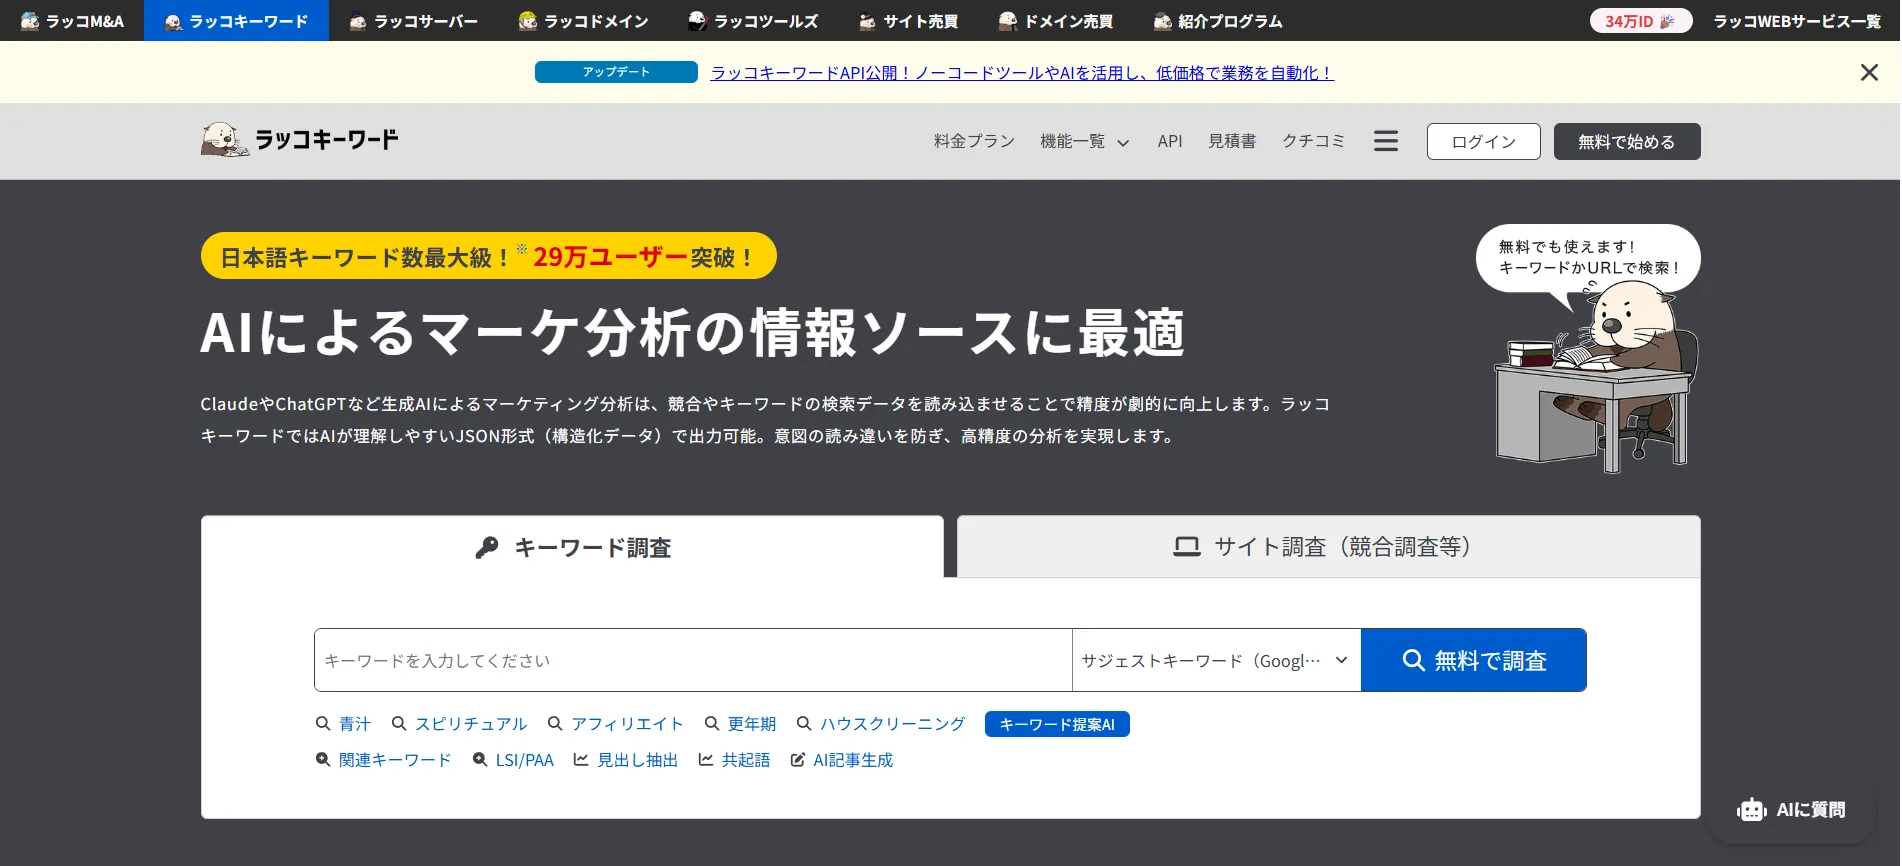Open 見積書 nav link
Screen dimensions: 1902x866
(1231, 141)
